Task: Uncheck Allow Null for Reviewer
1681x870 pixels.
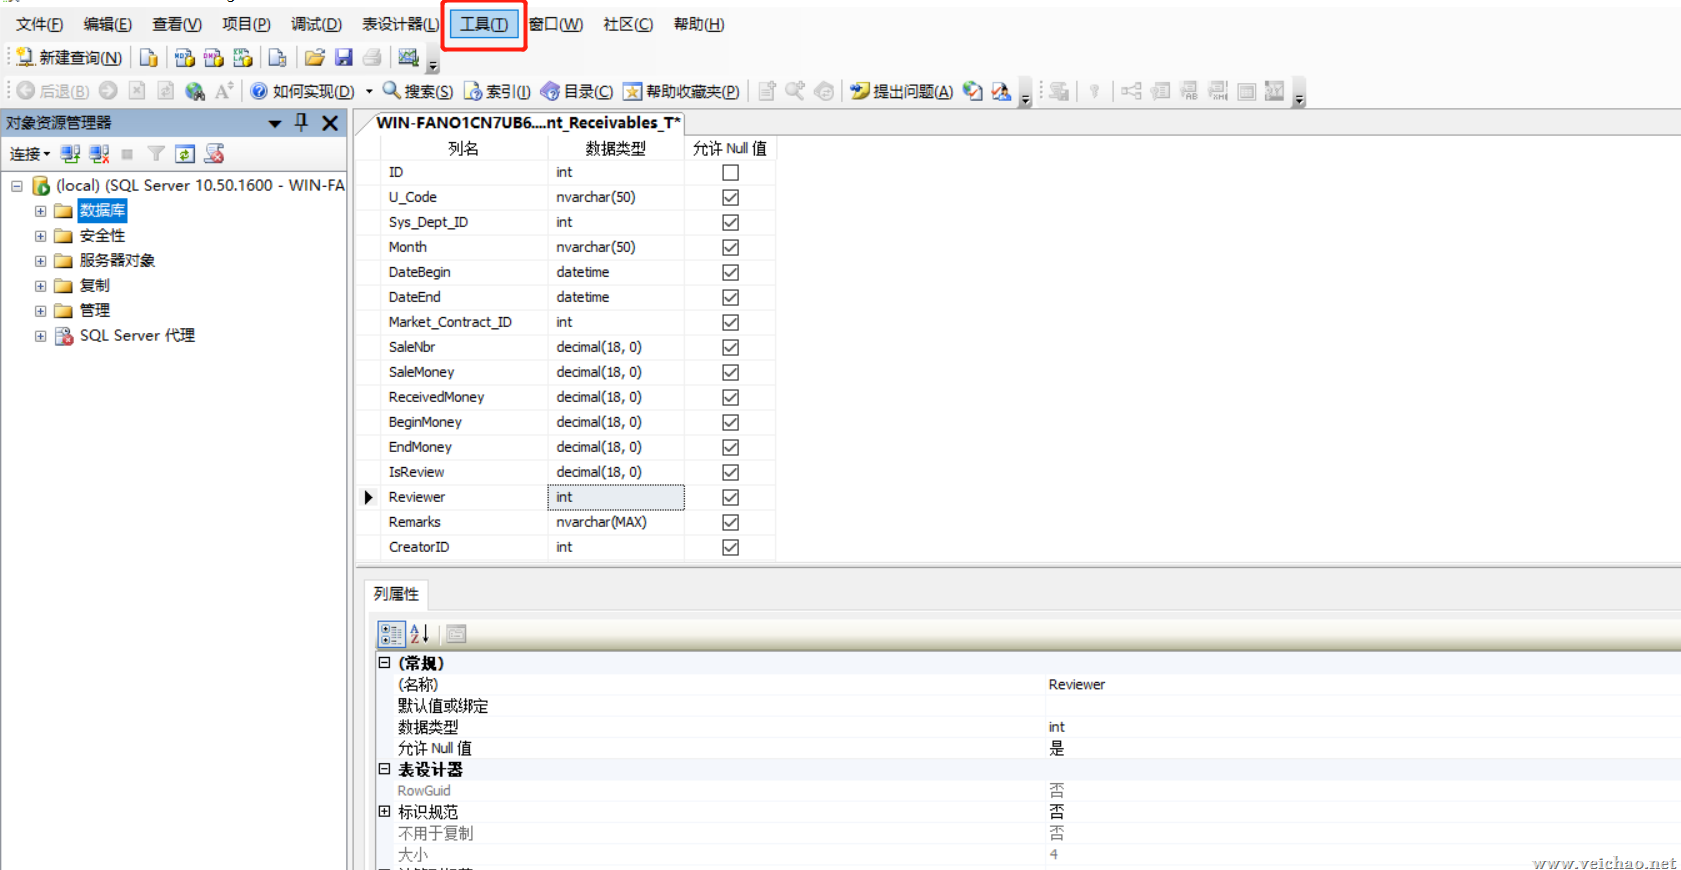Action: 731,497
